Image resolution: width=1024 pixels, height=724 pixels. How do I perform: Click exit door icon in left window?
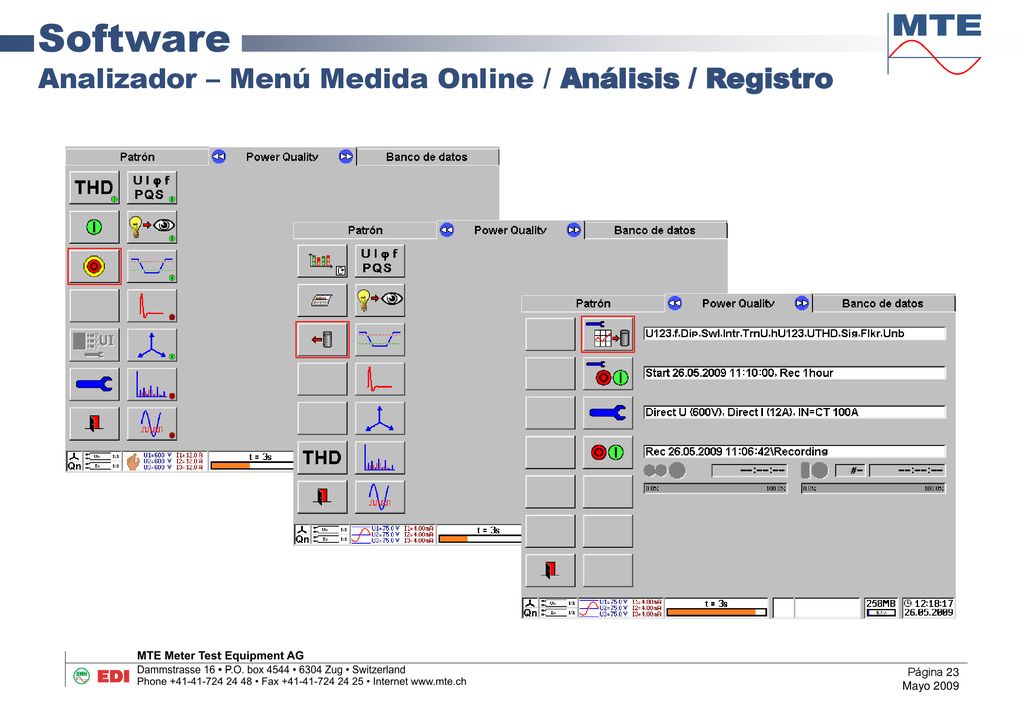point(95,423)
